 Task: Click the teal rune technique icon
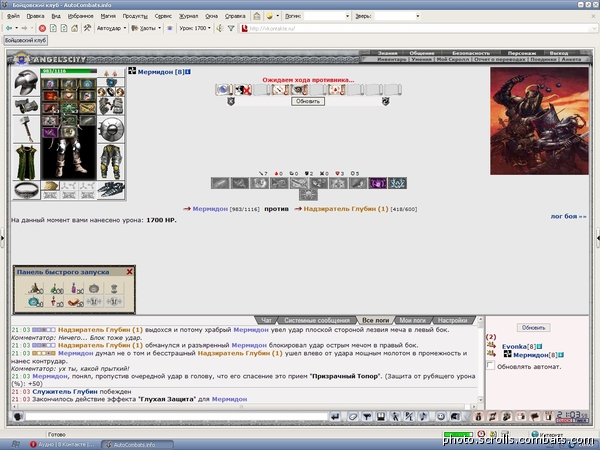(397, 183)
